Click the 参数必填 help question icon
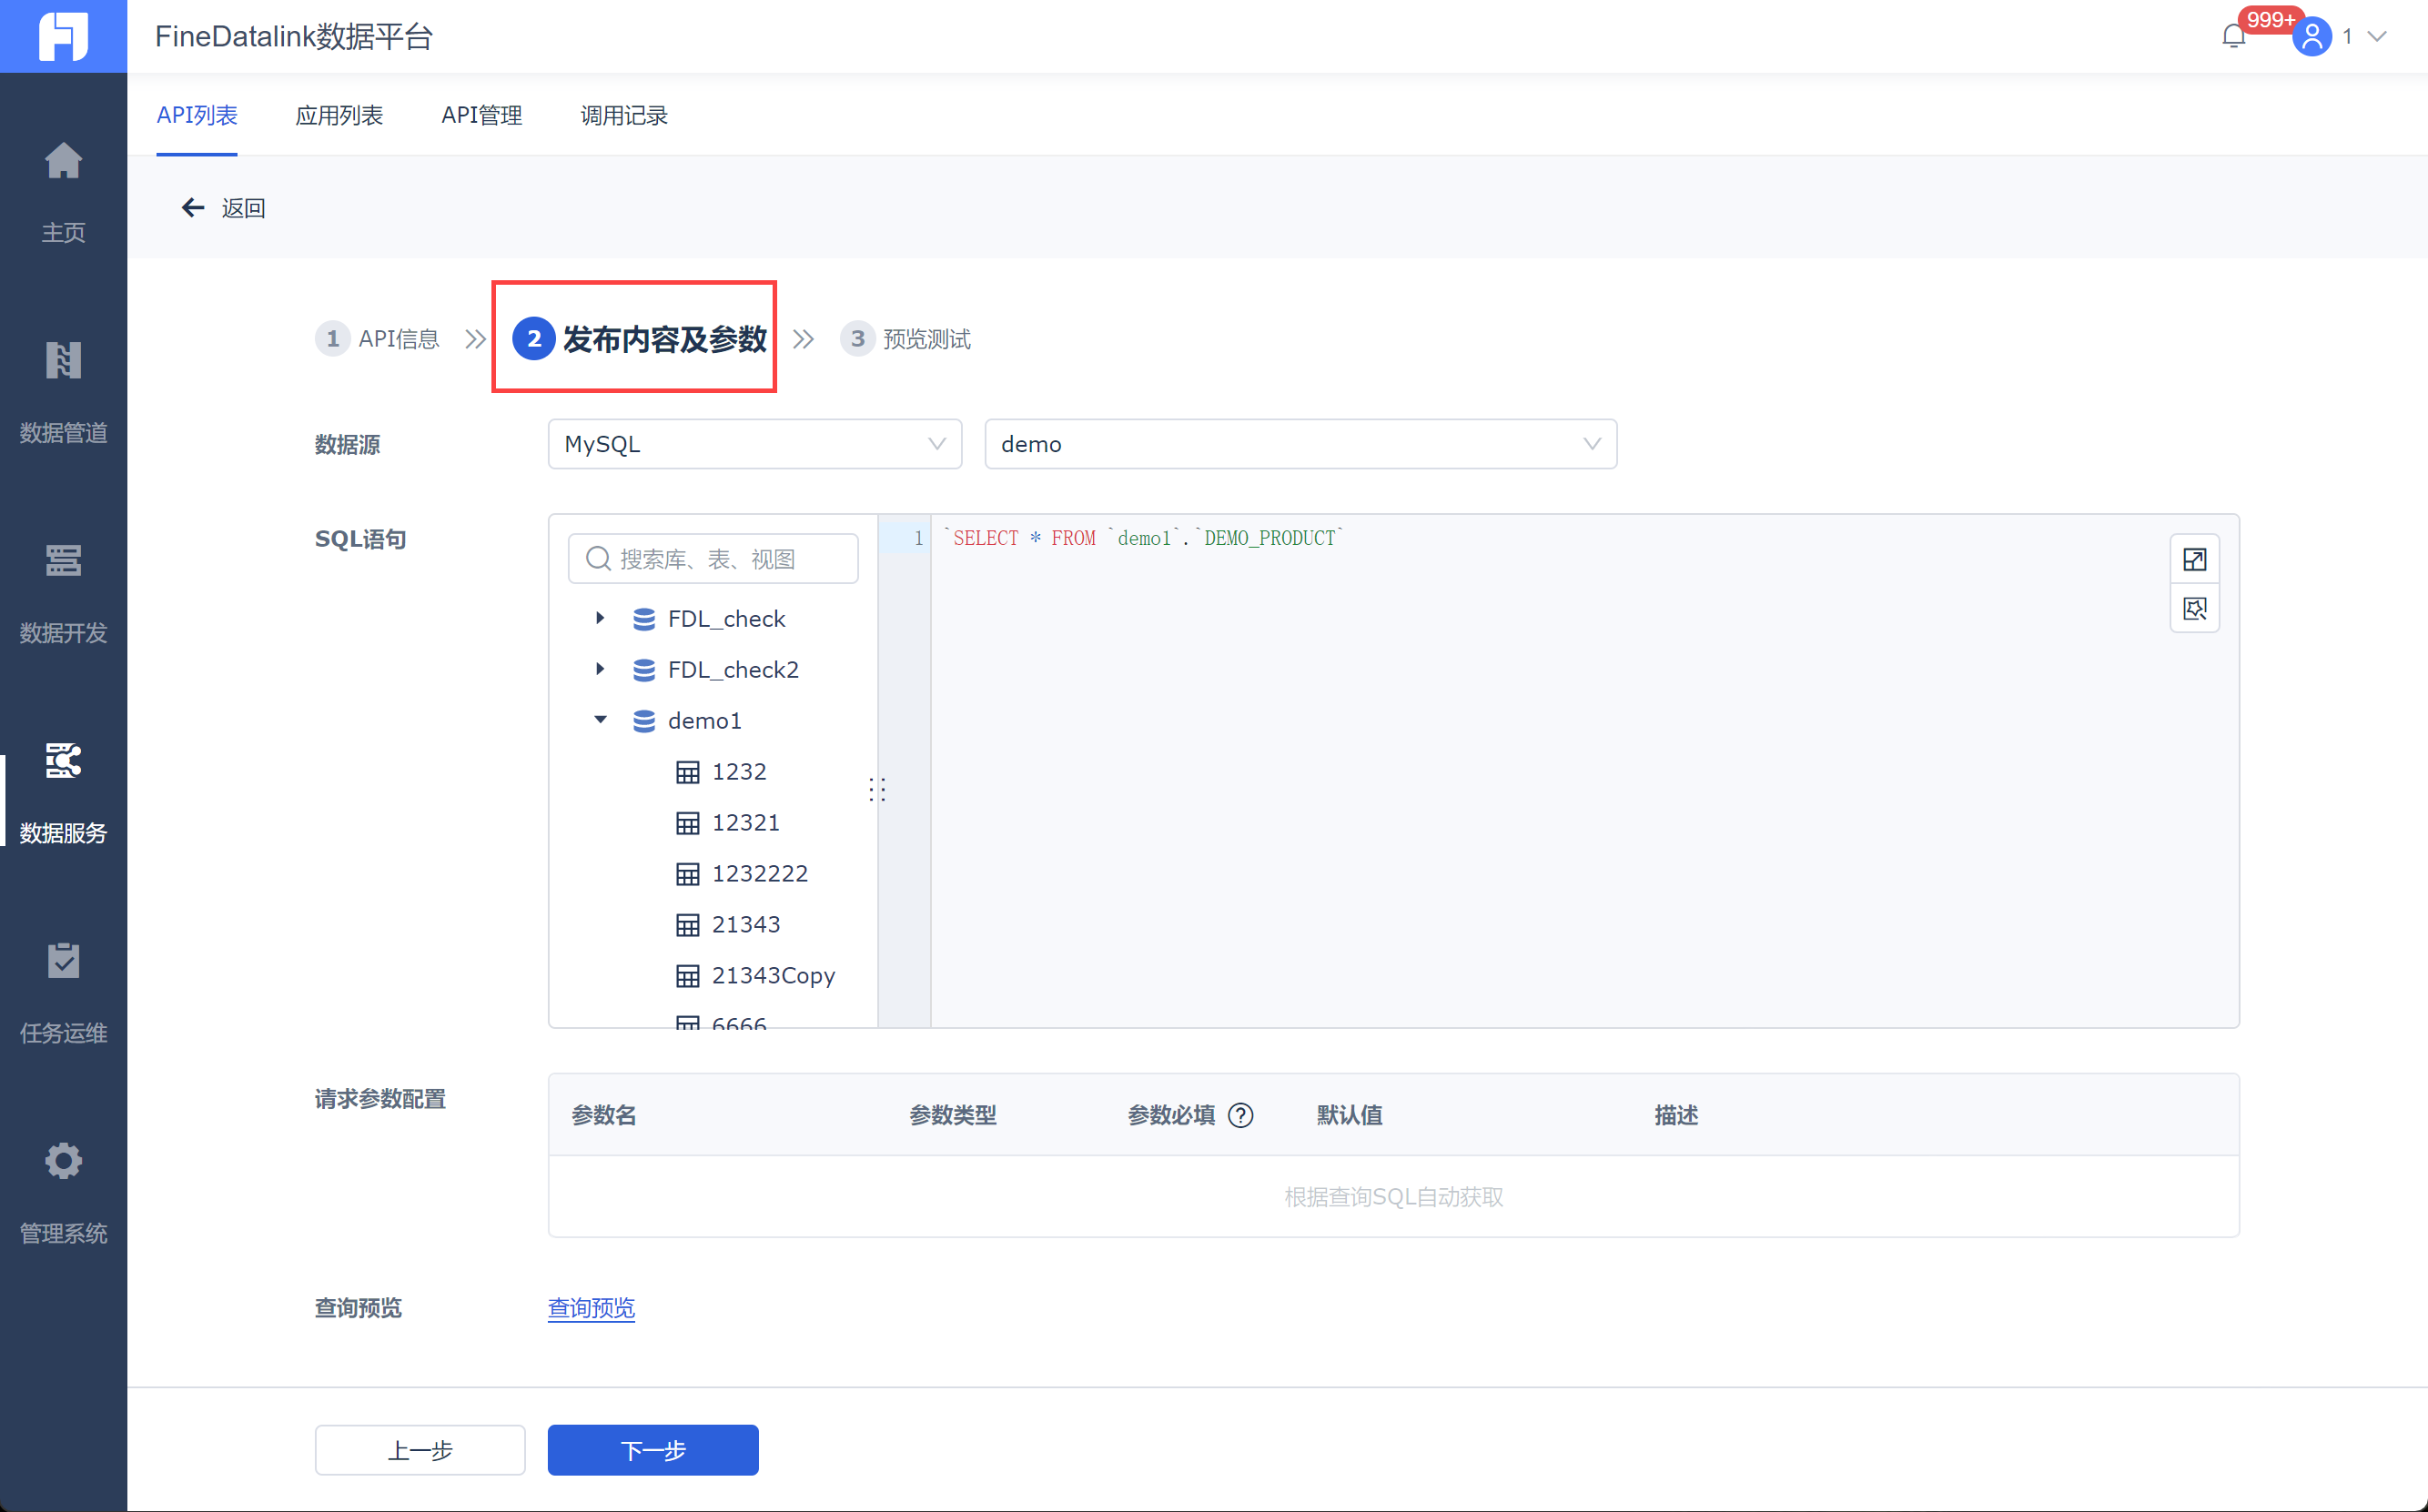This screenshot has height=1512, width=2428. [x=1240, y=1115]
